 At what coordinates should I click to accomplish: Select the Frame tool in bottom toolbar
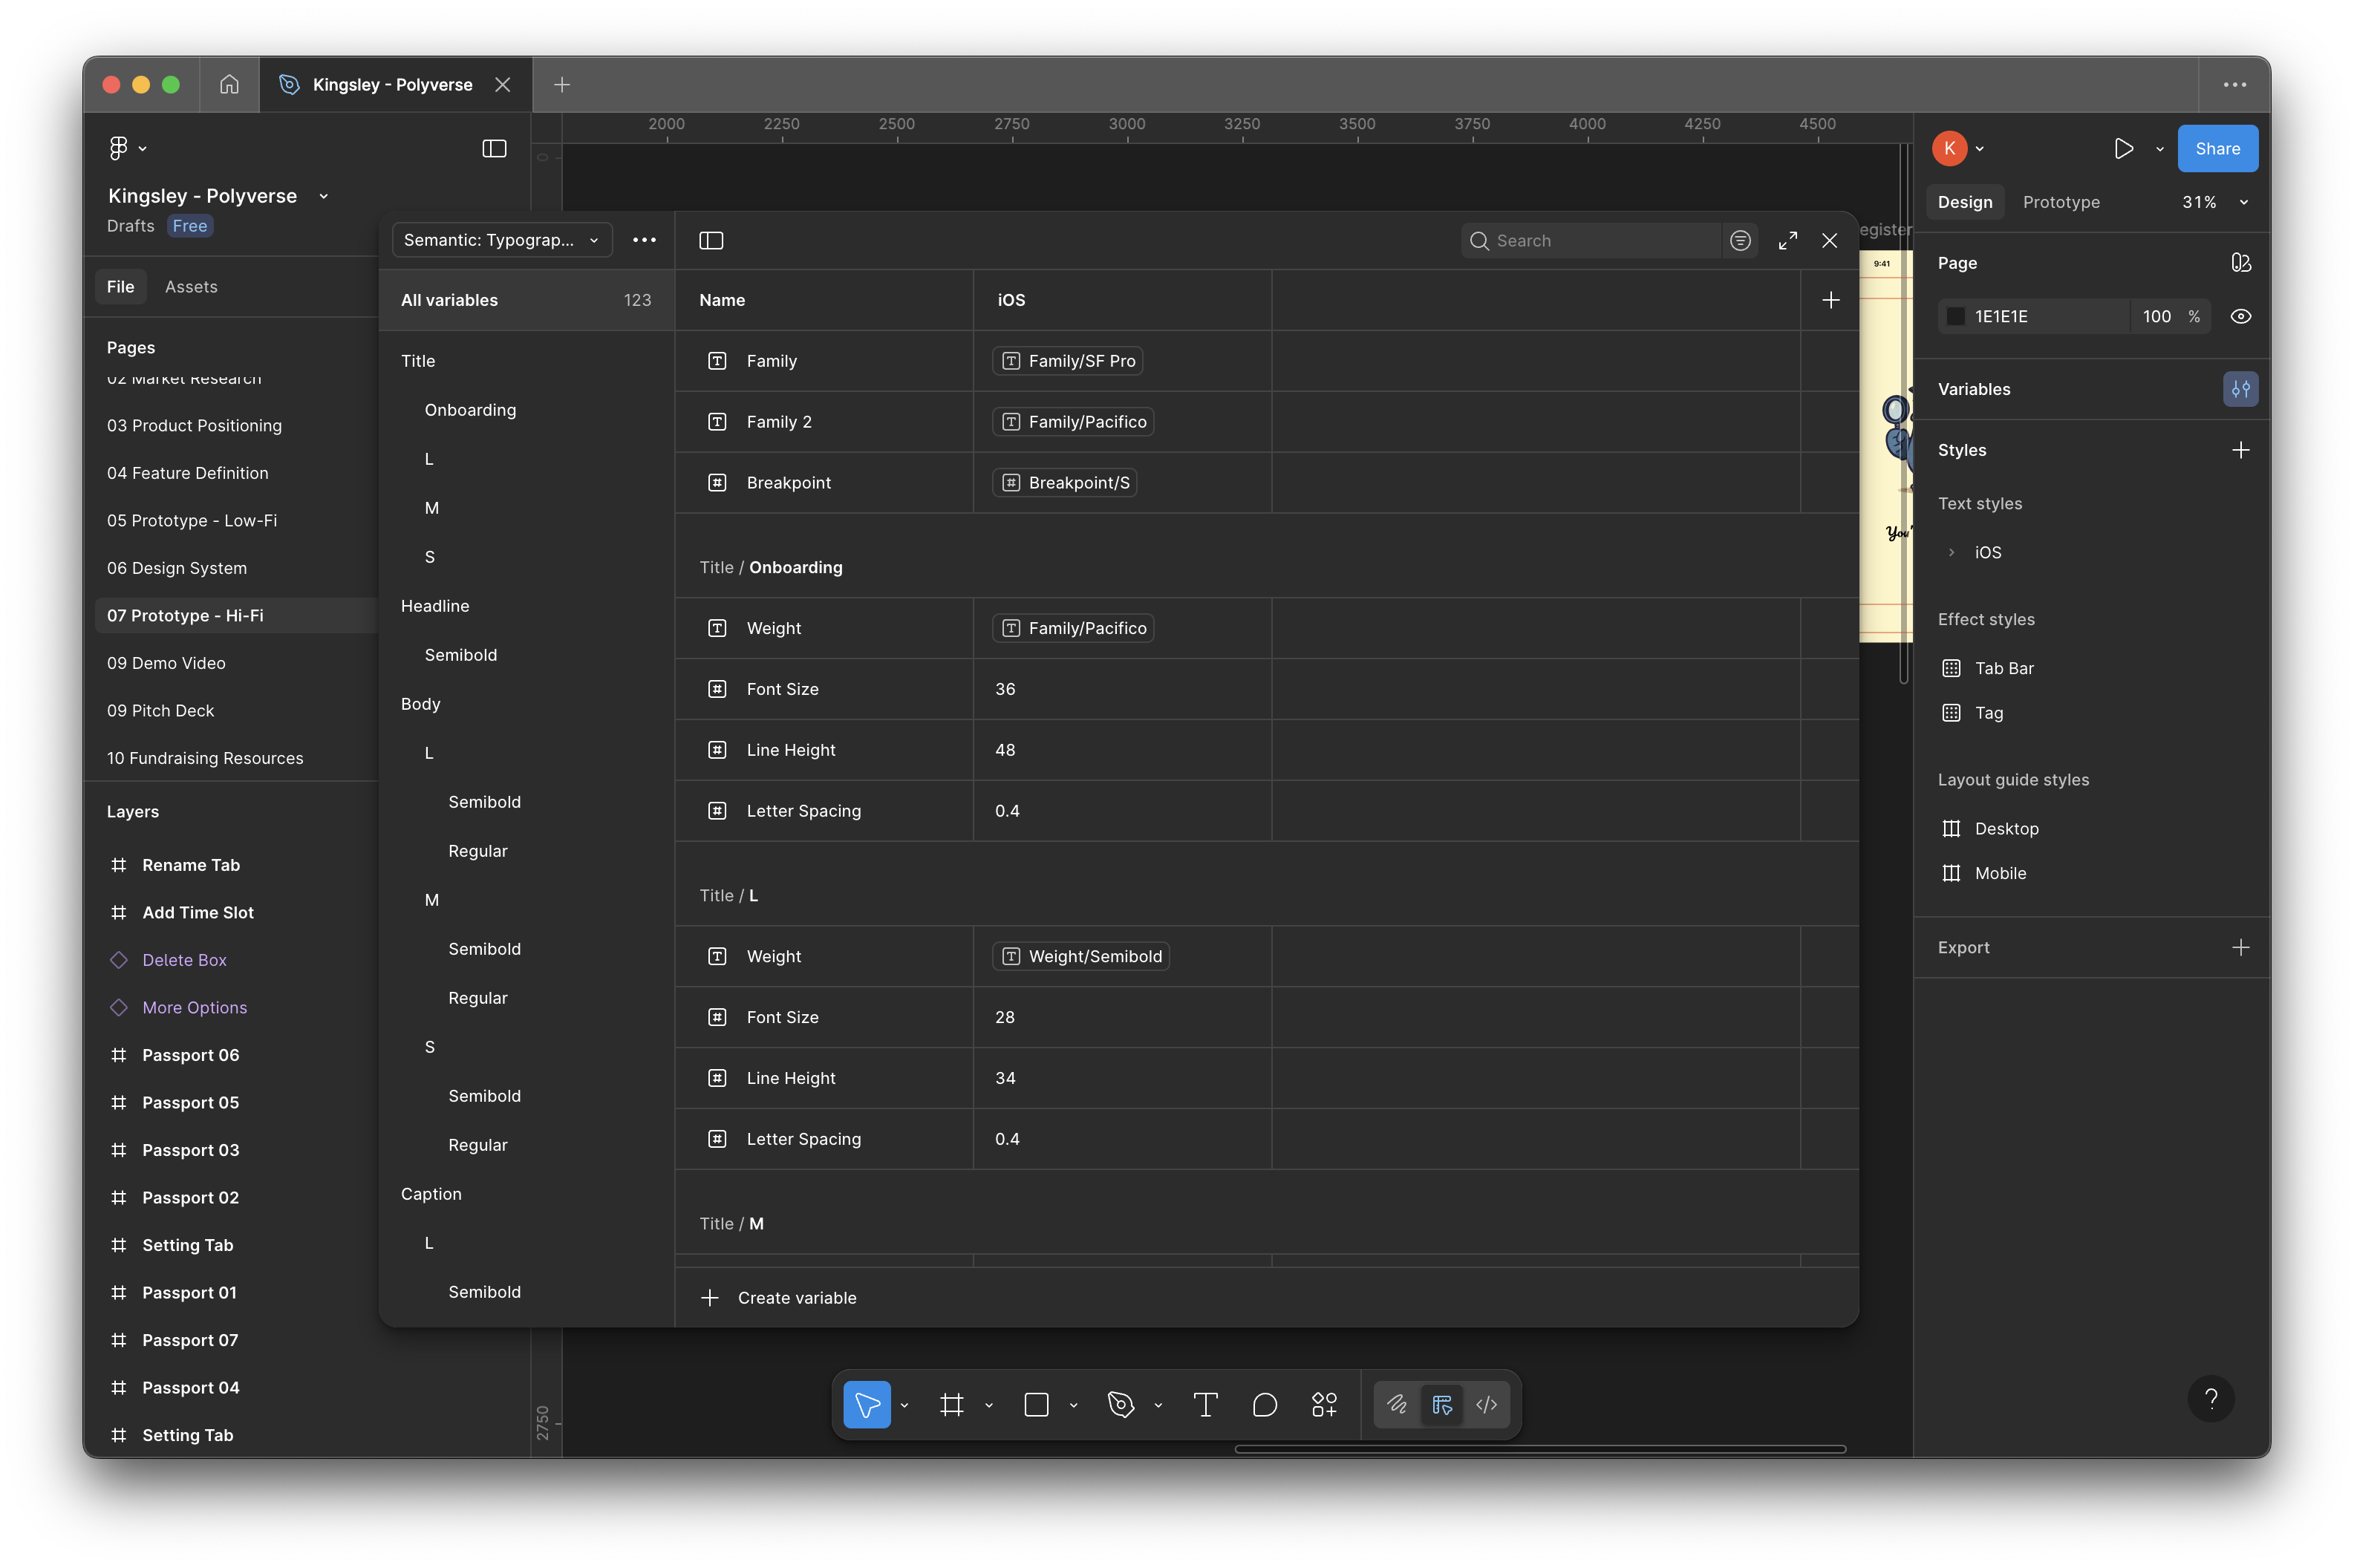coord(951,1405)
